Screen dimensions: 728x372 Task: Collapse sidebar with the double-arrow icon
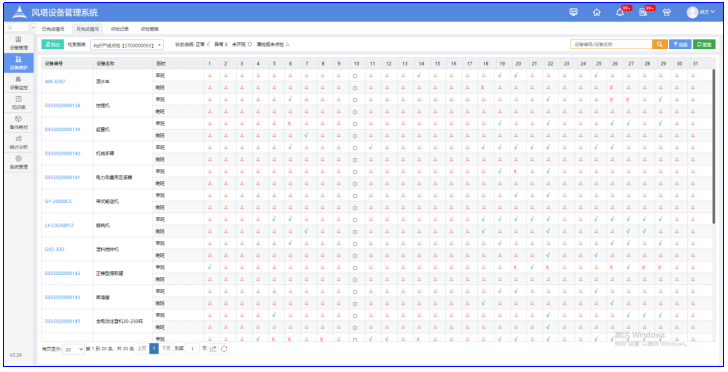[x=33, y=28]
